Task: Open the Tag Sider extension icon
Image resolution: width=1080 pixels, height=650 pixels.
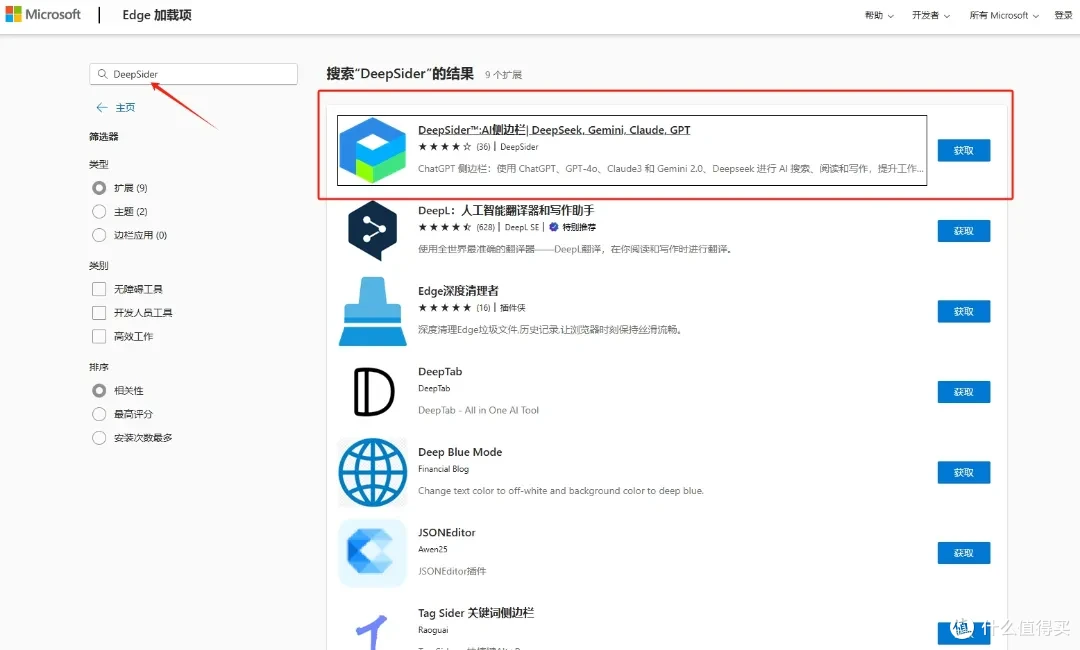Action: pos(373,632)
